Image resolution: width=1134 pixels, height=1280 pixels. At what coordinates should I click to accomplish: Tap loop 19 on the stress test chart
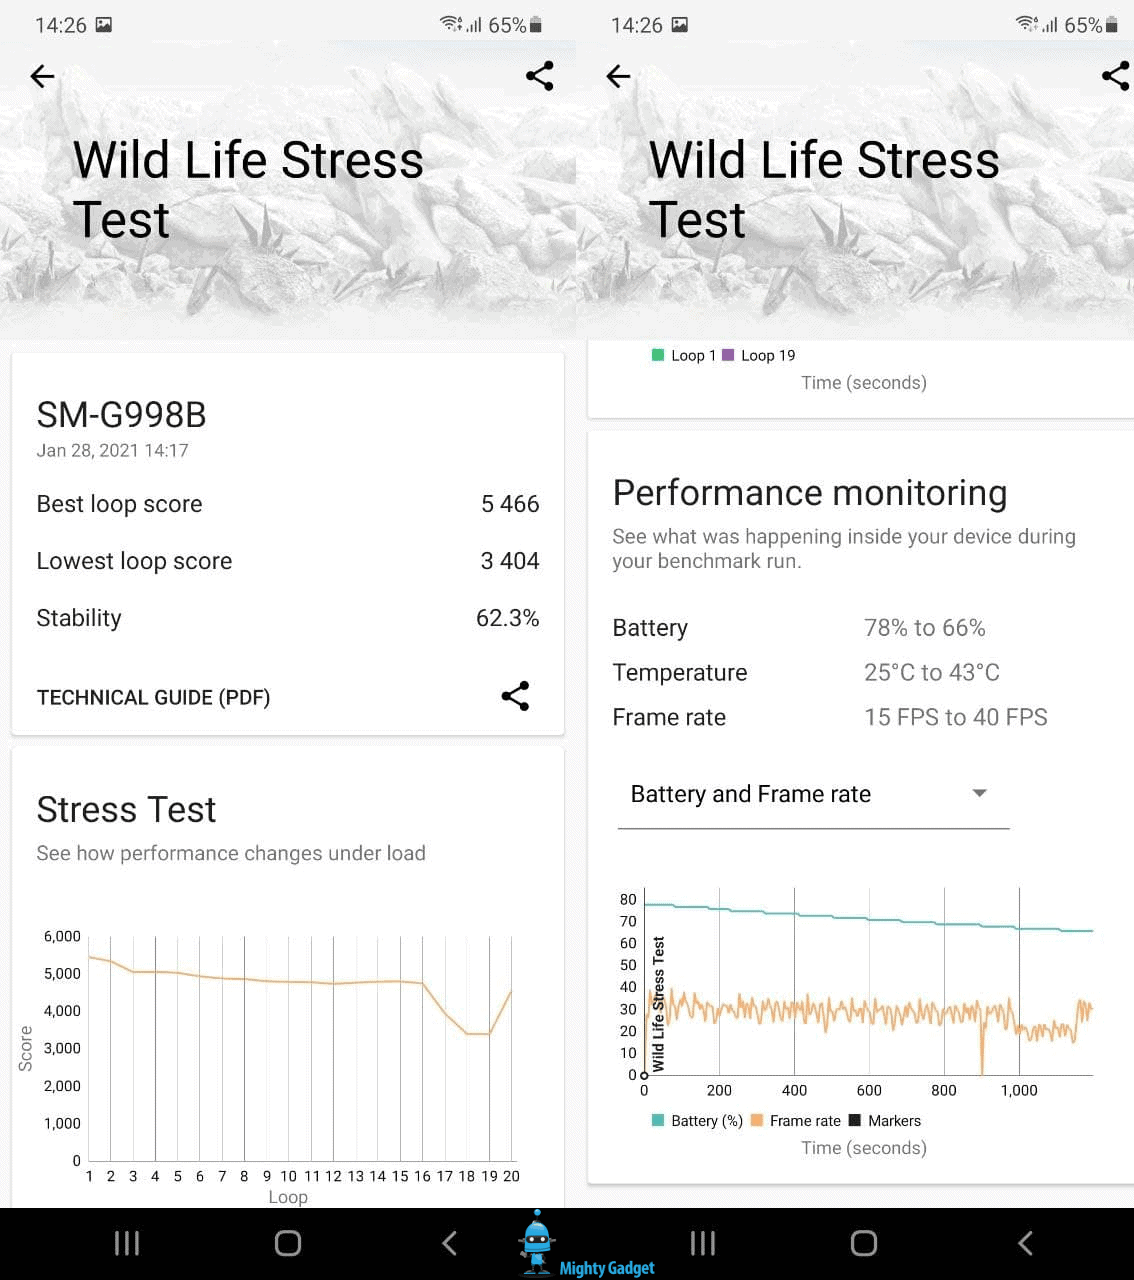(489, 1034)
